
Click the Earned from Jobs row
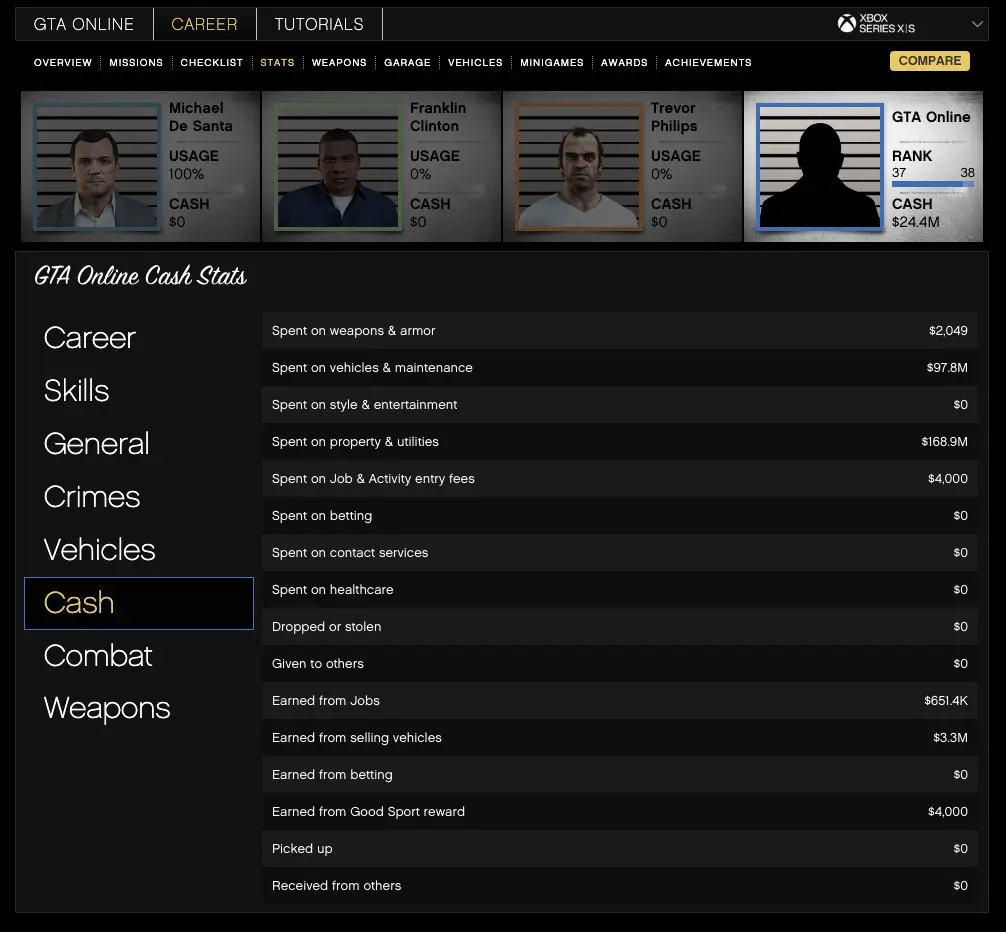(x=619, y=701)
